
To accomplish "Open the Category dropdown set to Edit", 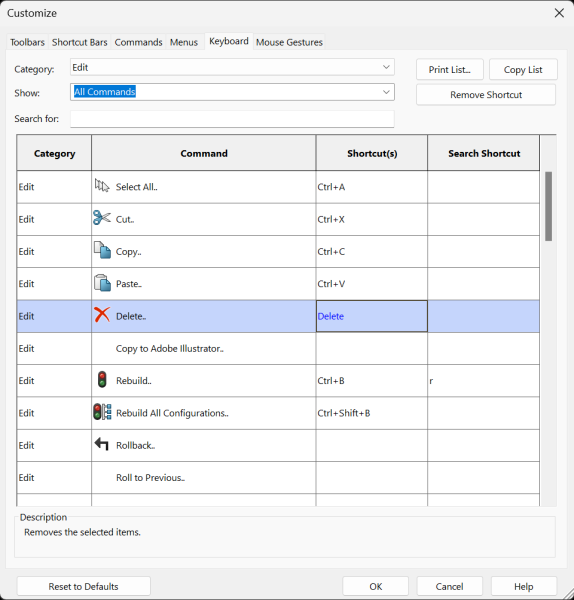I will [232, 67].
